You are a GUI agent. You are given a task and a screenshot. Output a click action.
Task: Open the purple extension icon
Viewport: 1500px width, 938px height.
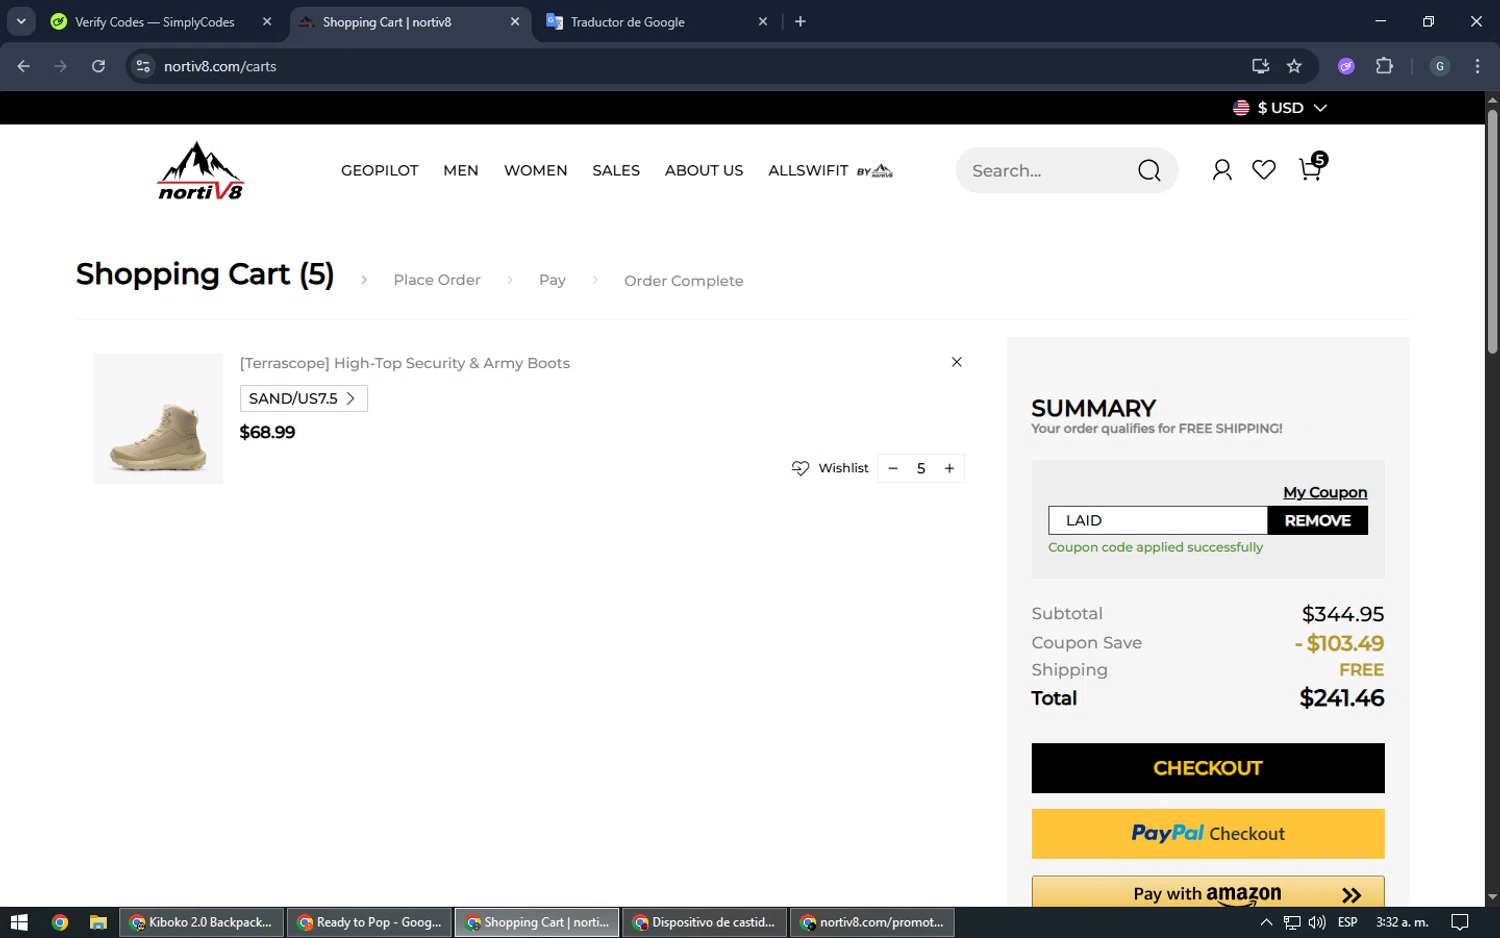1346,66
